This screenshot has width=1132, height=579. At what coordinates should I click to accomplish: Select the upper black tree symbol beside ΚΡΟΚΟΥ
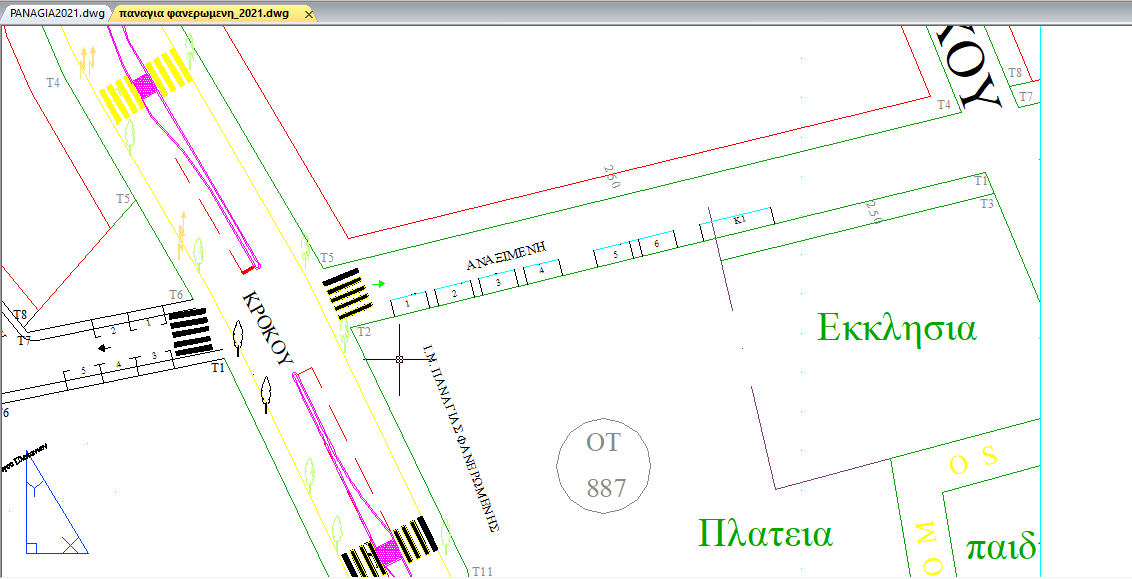238,339
